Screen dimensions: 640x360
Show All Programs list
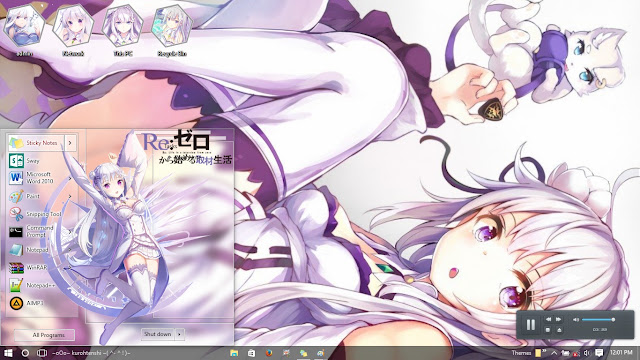click(45, 335)
